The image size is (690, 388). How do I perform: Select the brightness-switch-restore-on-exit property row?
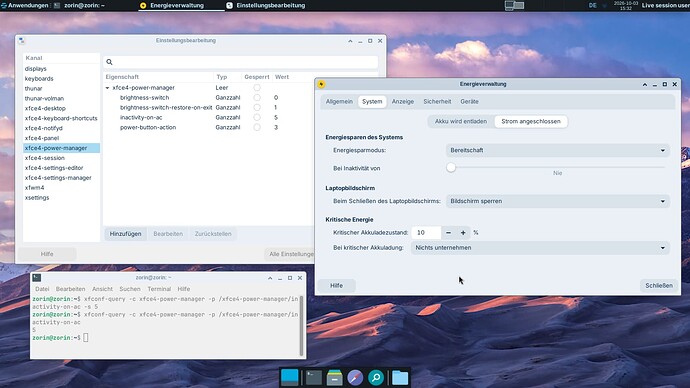(208, 107)
